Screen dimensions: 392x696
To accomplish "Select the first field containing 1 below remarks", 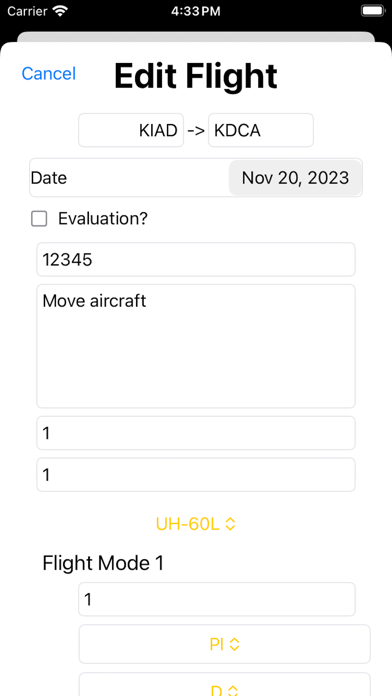I will [196, 433].
